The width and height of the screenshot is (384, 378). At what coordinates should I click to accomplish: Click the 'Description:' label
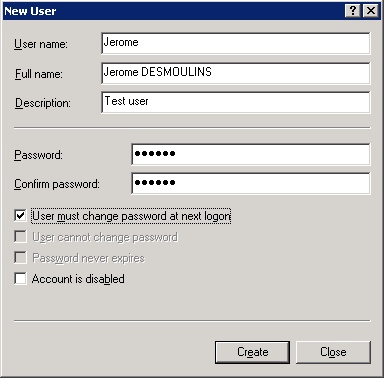[x=42, y=103]
